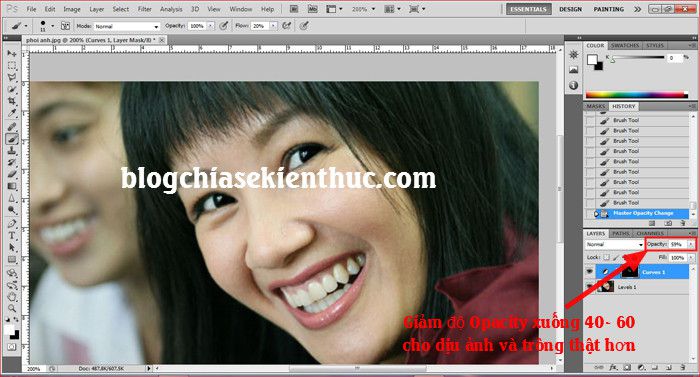Open layer blend mode dropdown

(614, 244)
